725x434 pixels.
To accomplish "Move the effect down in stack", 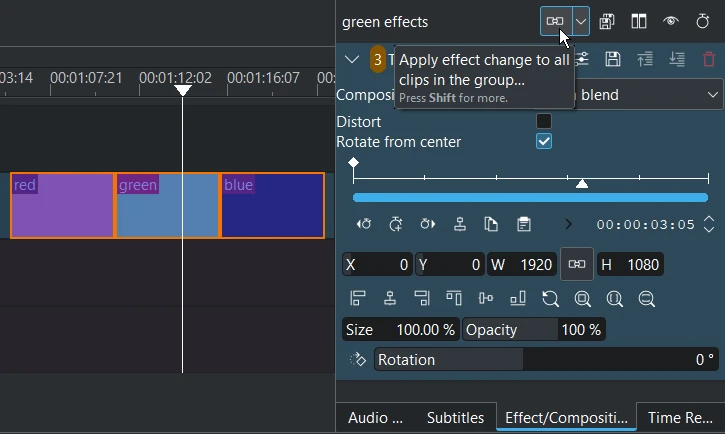I will coord(677,59).
